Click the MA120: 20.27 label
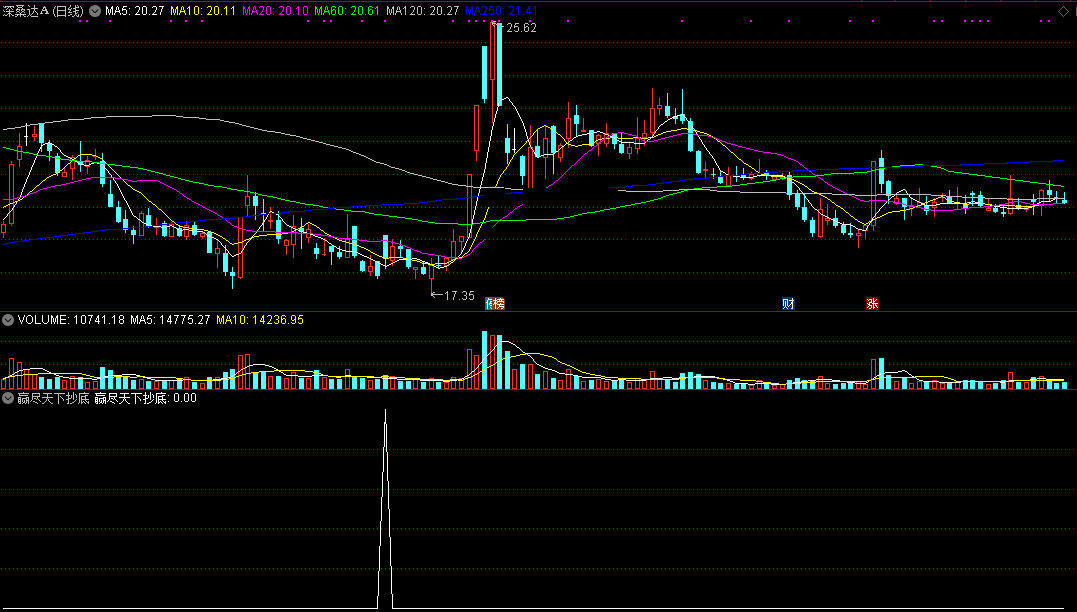 click(422, 11)
